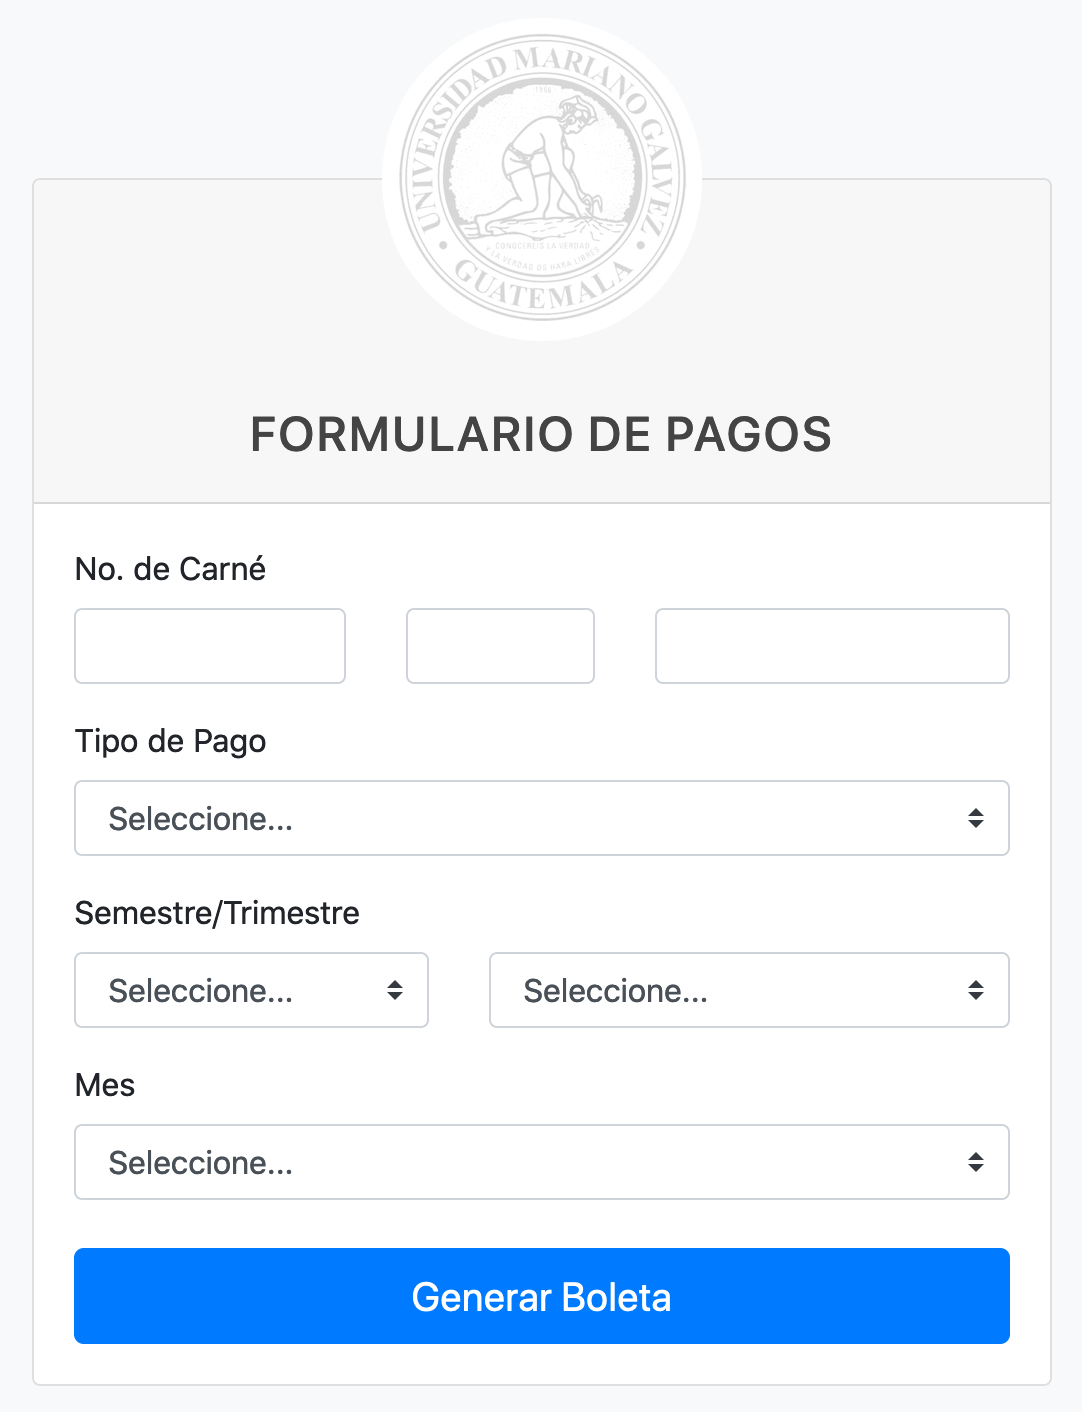Click the FORMULARIO DE PAGOS heading

tap(541, 434)
